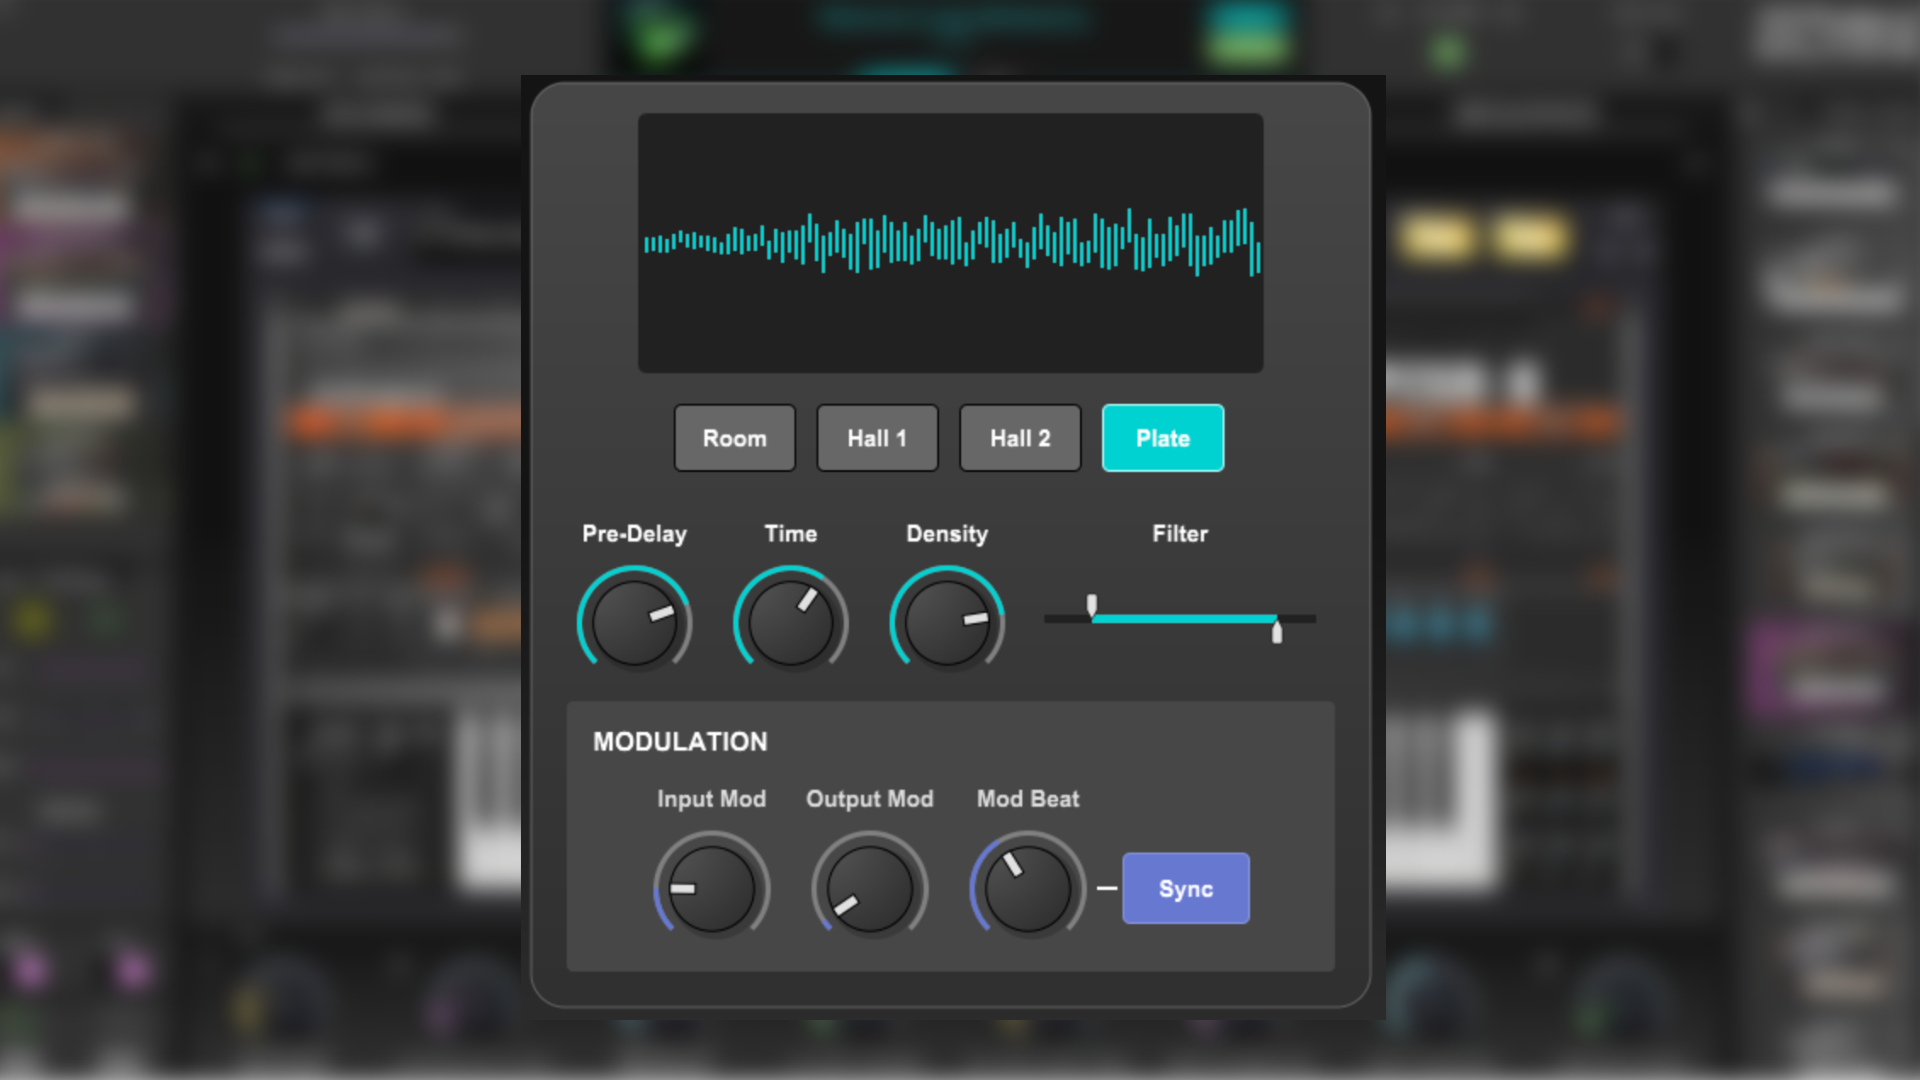Image resolution: width=1920 pixels, height=1080 pixels.
Task: Activate the Plate reverb mode
Action: 1162,438
